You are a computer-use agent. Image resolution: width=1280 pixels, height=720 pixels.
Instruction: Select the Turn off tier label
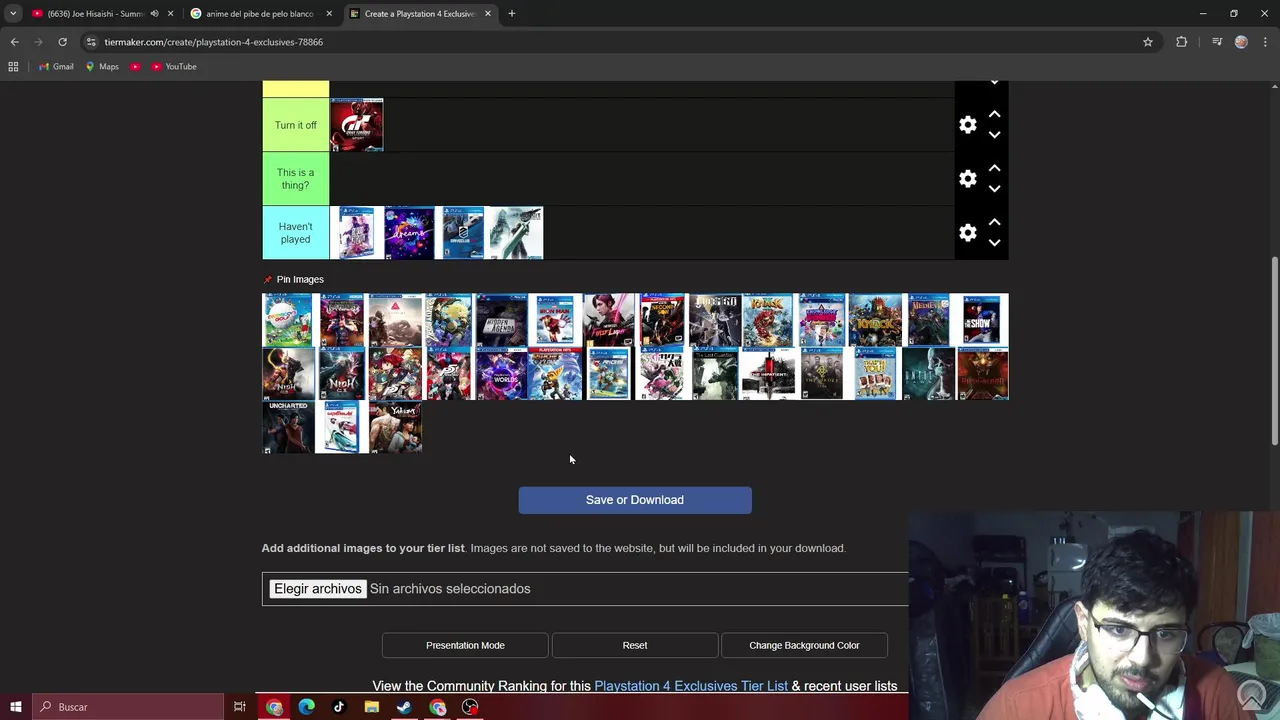click(296, 125)
